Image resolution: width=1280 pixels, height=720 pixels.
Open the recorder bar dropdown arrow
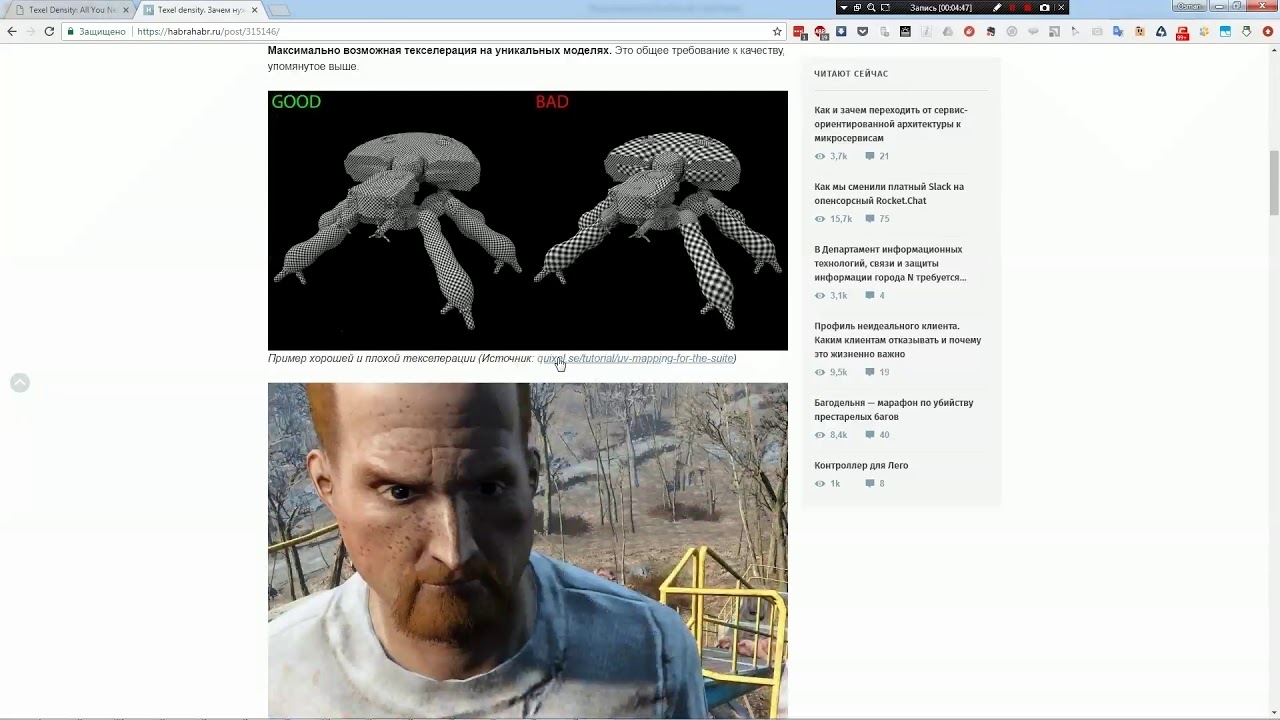(844, 7)
